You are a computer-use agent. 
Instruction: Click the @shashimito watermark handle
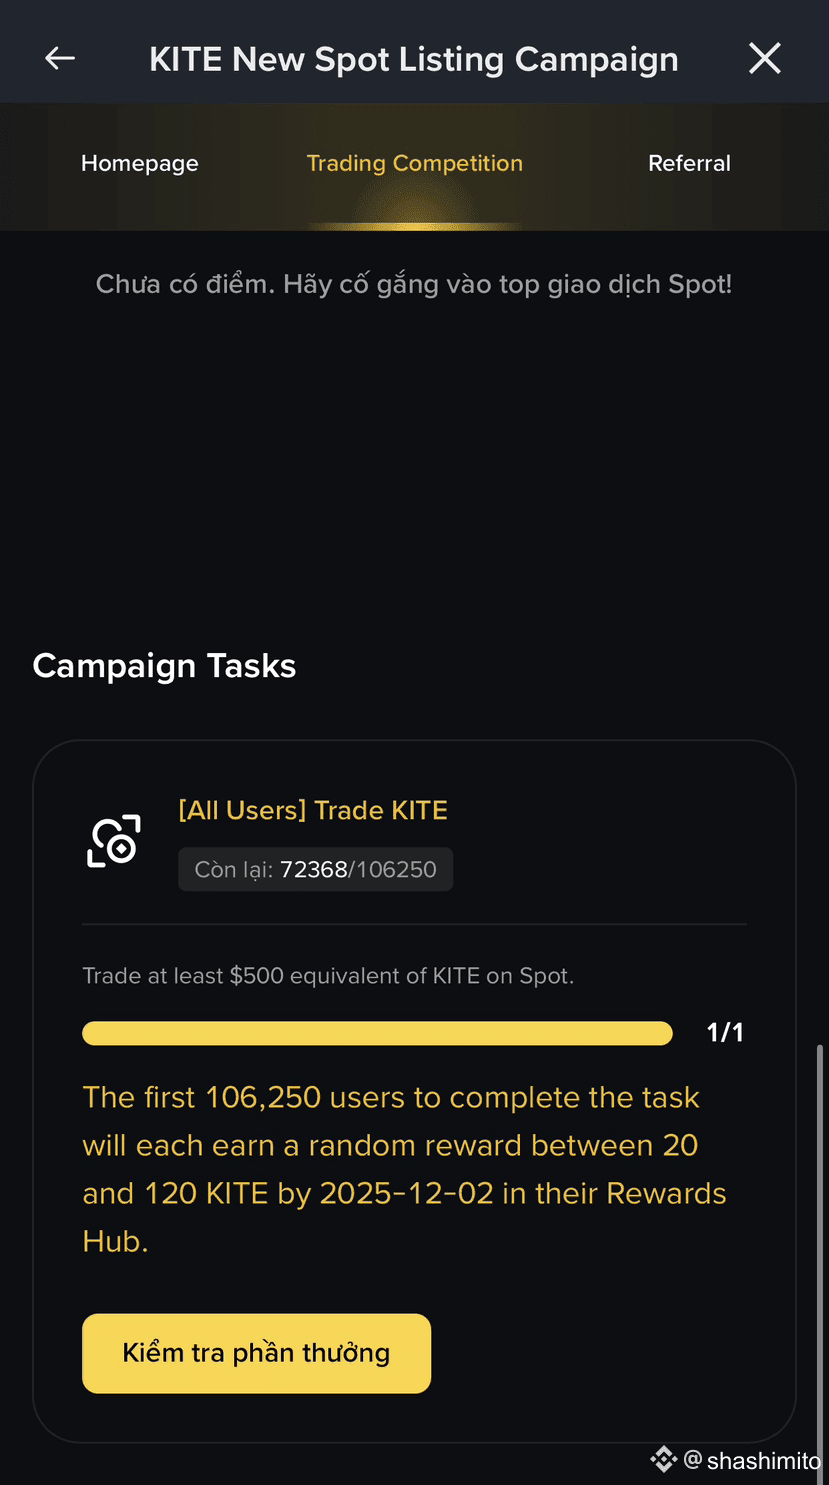[752, 1461]
